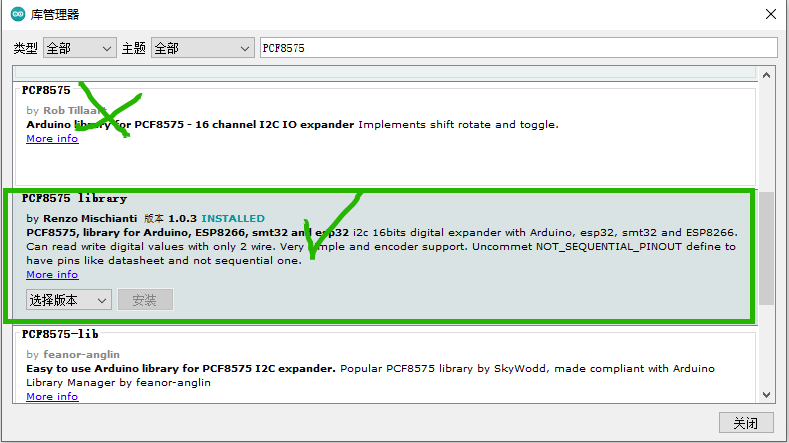The width and height of the screenshot is (789, 443).
Task: Click the scrollbar down arrow
Action: point(766,394)
